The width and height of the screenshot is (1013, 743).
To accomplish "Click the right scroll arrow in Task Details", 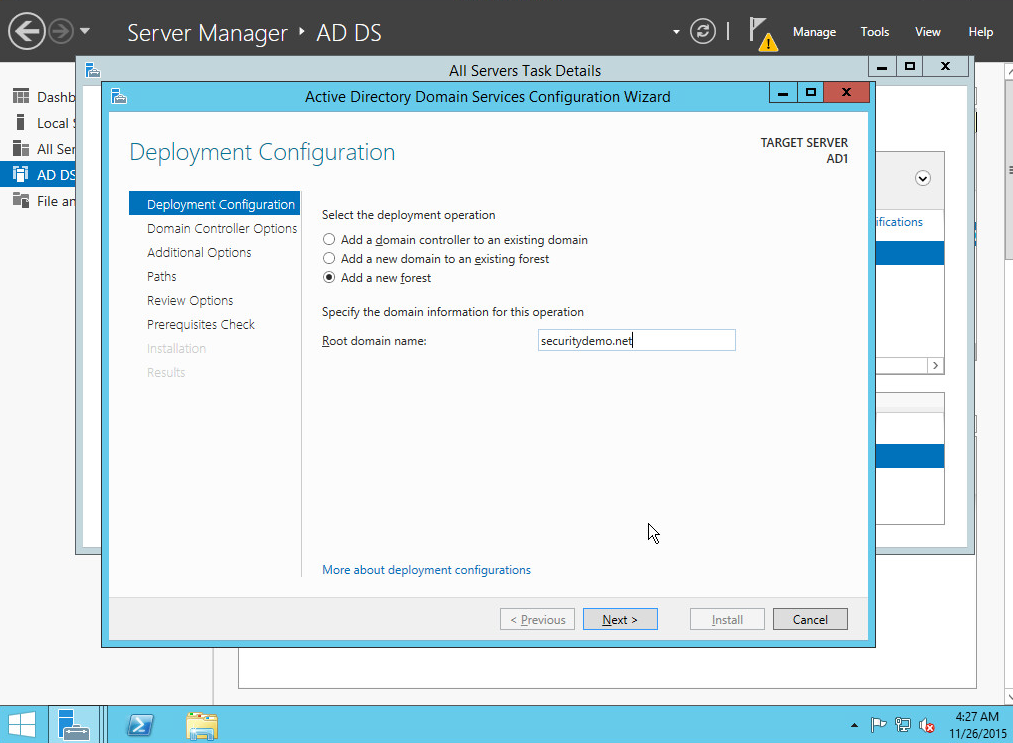I will (935, 366).
